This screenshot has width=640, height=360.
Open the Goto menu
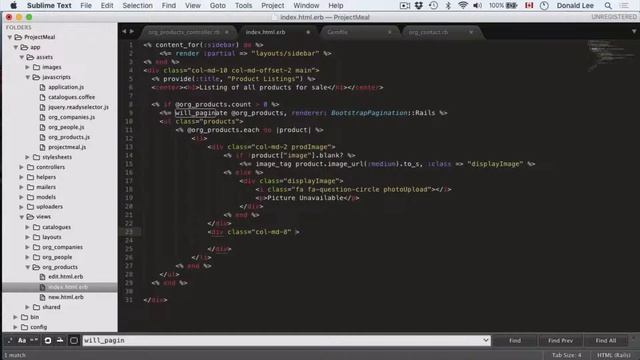pos(218,6)
